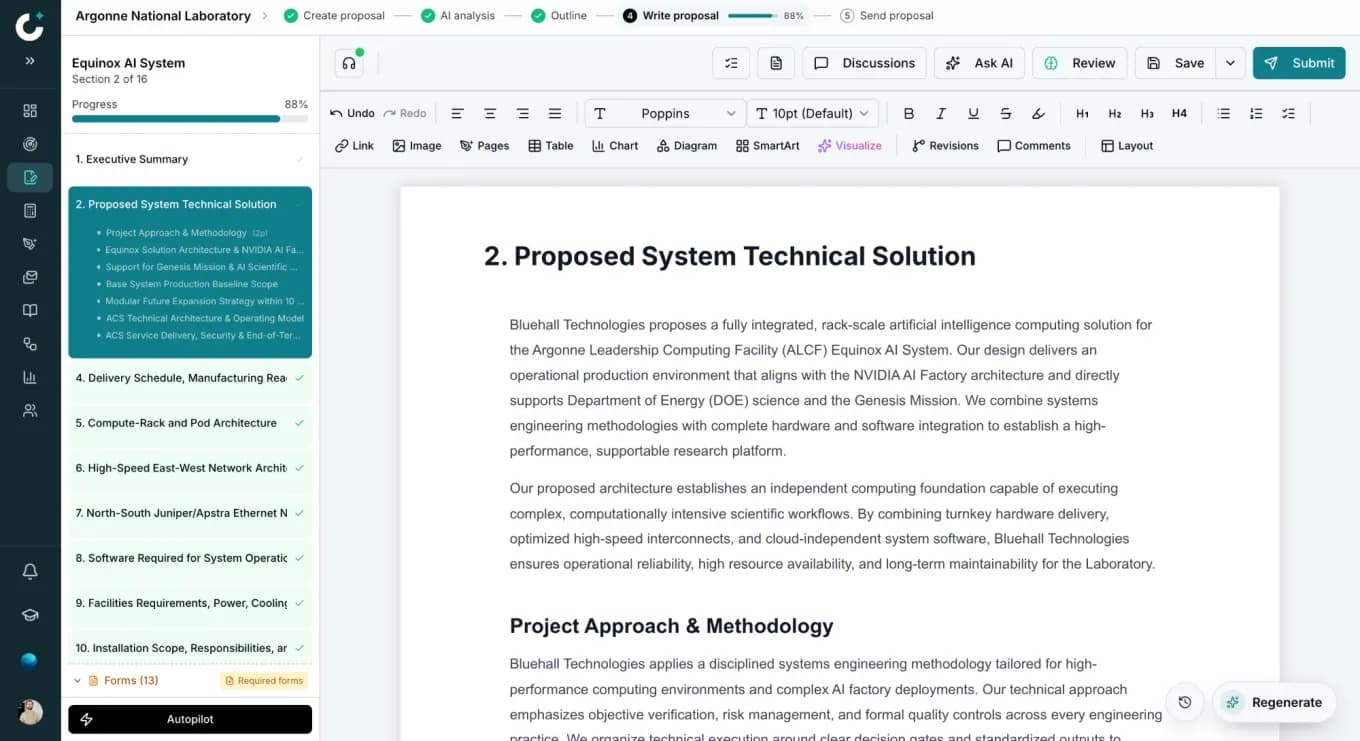Screen dimensions: 1360x741
Task: Open analytics bar chart sidebar icon
Action: pyautogui.click(x=30, y=377)
